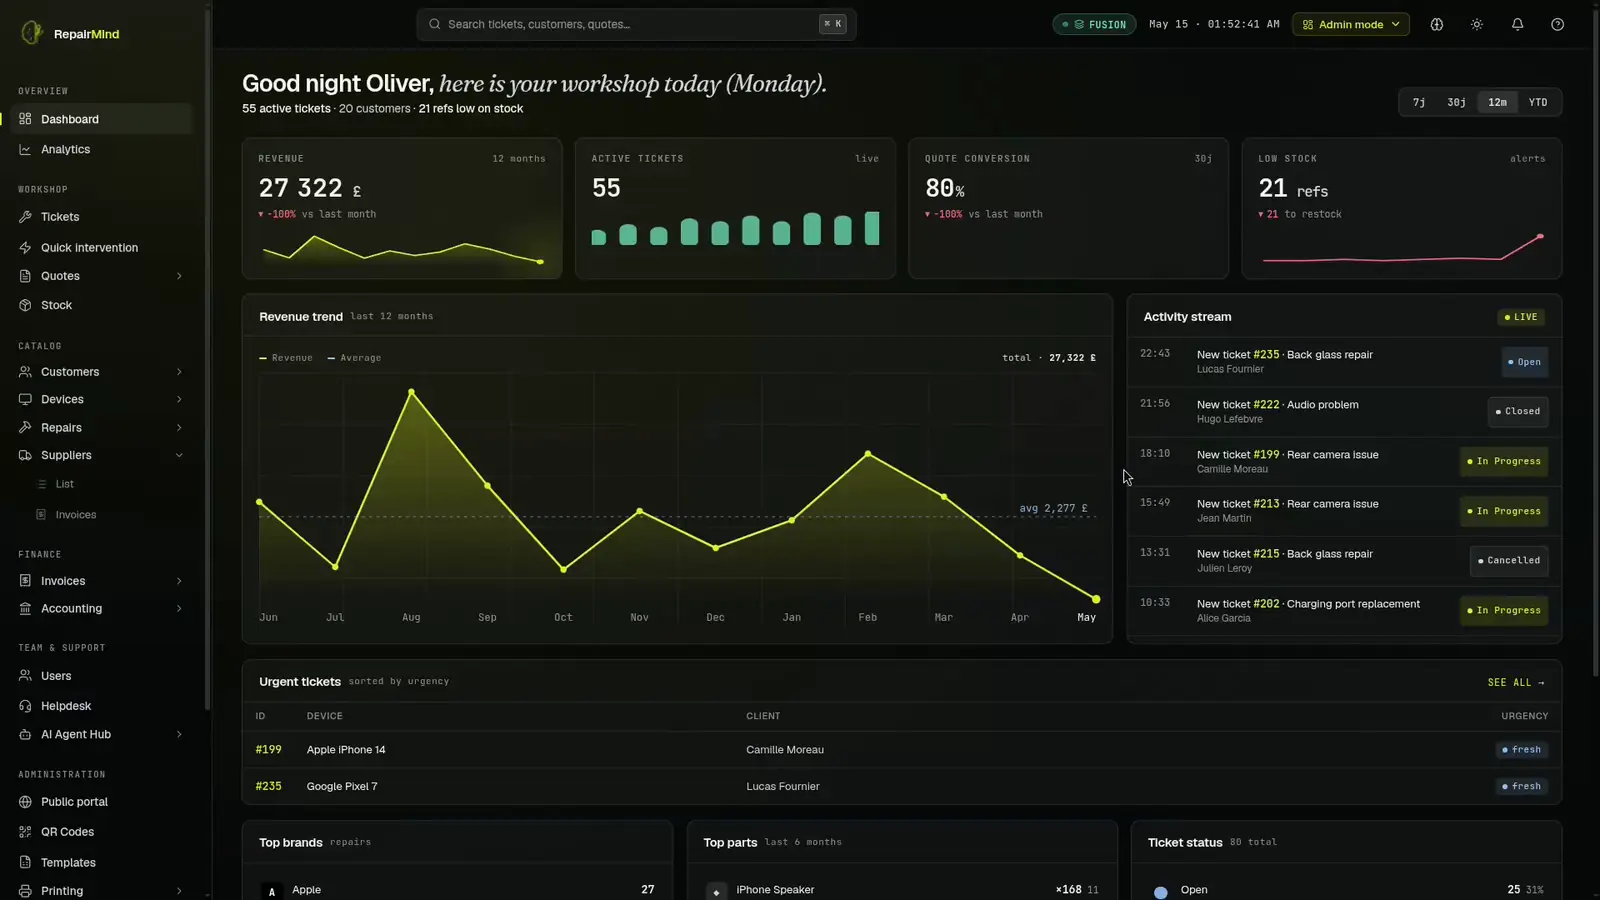The height and width of the screenshot is (900, 1600).
Task: Click the Revenue 27 322 £ card
Action: tap(402, 208)
